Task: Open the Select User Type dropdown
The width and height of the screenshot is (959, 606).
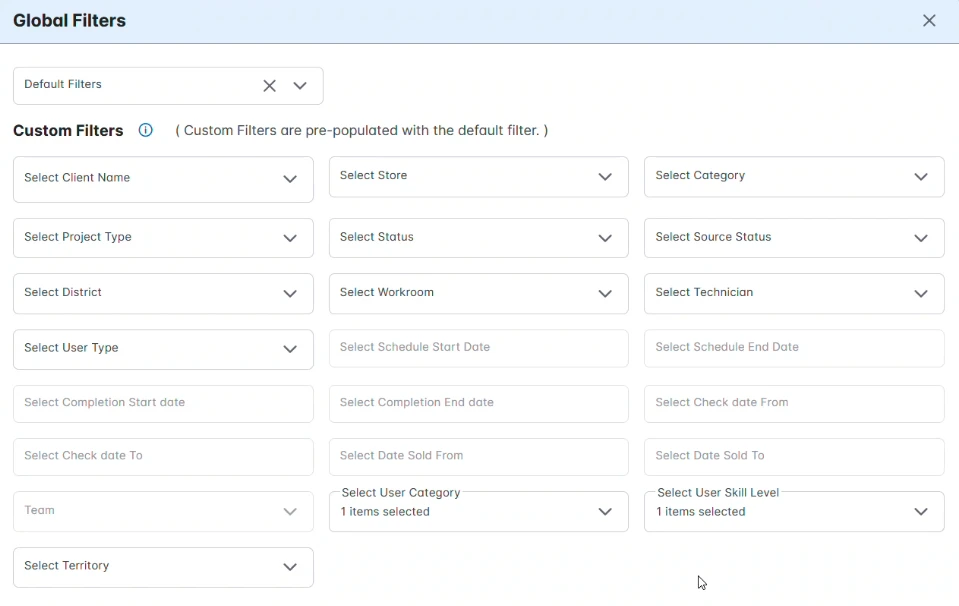Action: [x=163, y=349]
